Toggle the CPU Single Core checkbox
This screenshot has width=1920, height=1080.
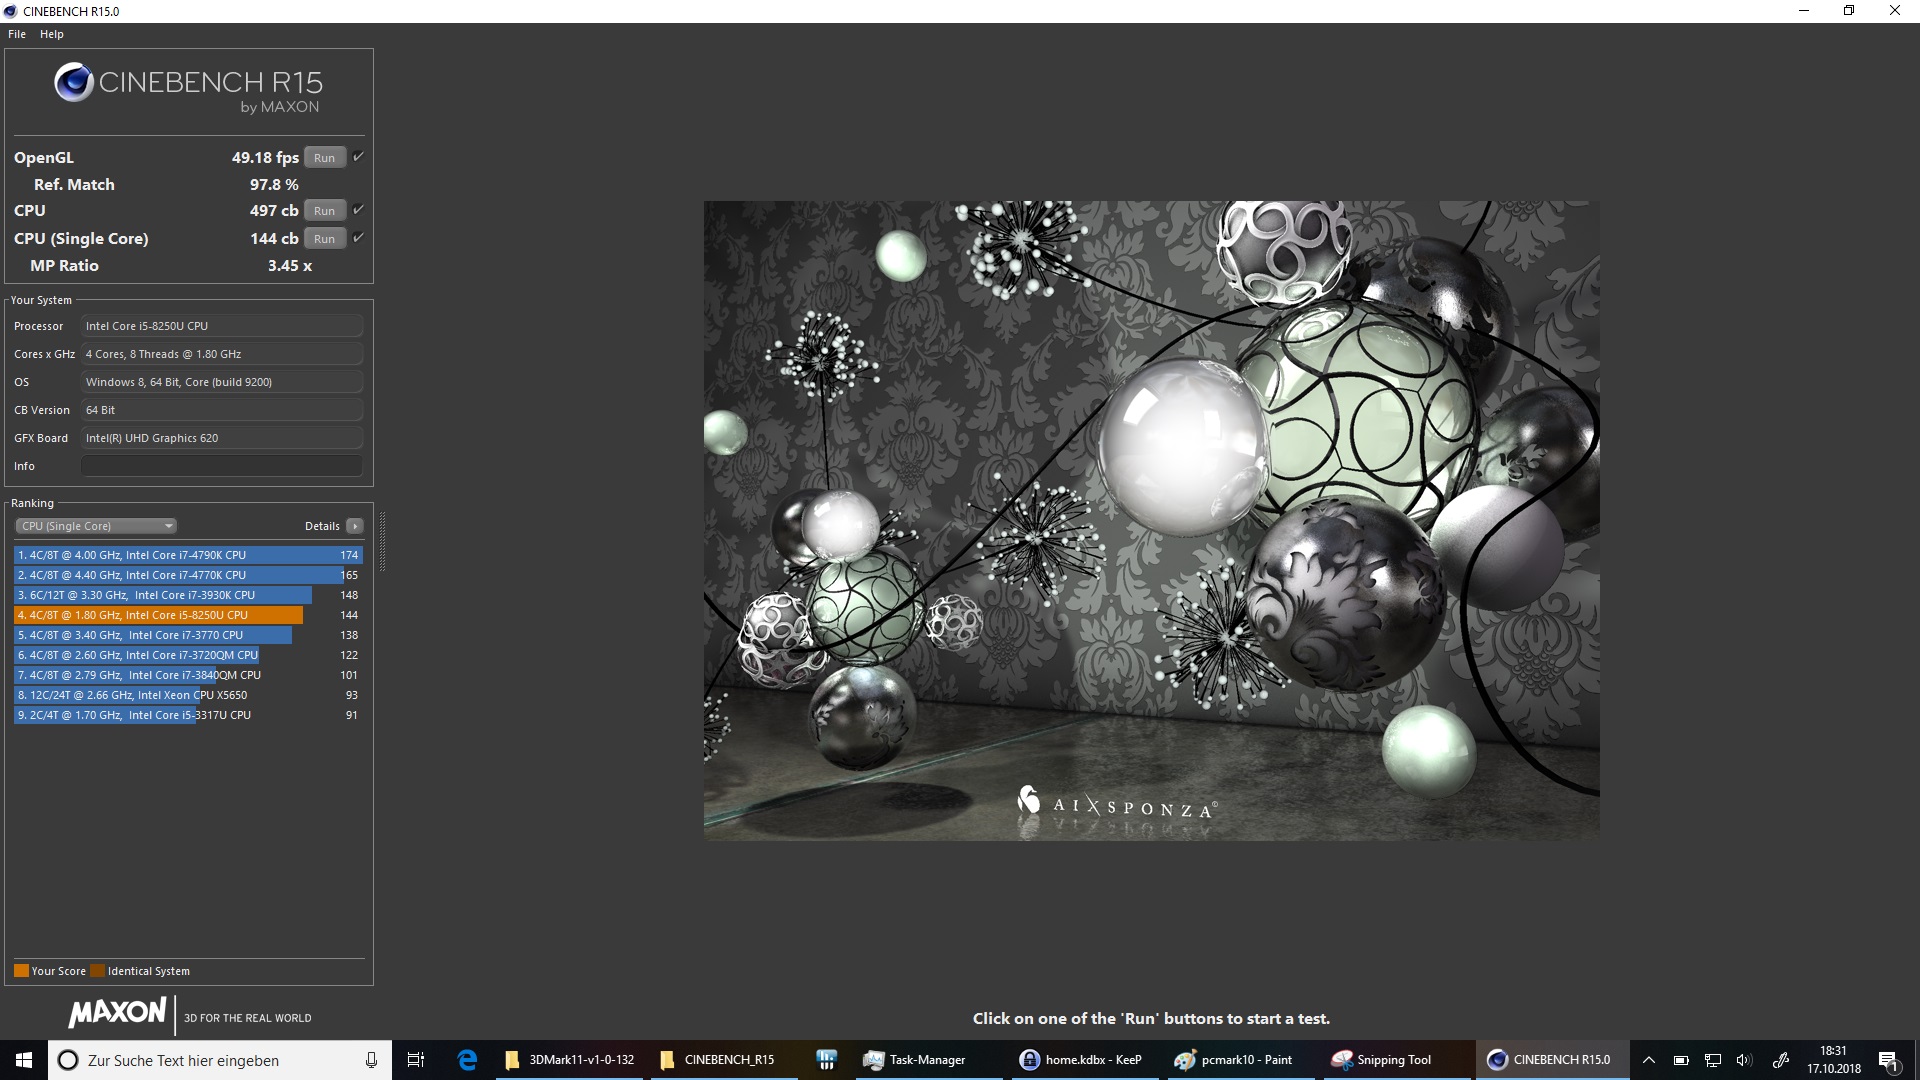coord(358,238)
